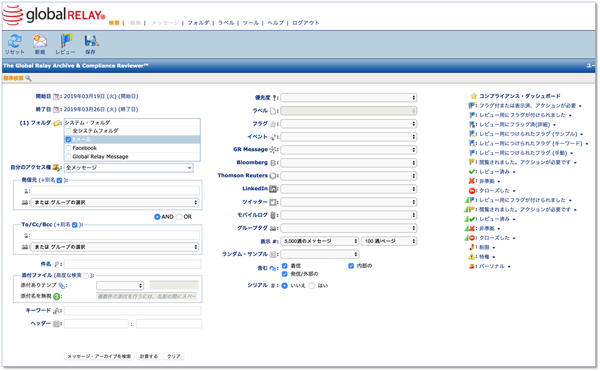
Task: Open the 発信元 group selection dropdown
Action: (115, 202)
